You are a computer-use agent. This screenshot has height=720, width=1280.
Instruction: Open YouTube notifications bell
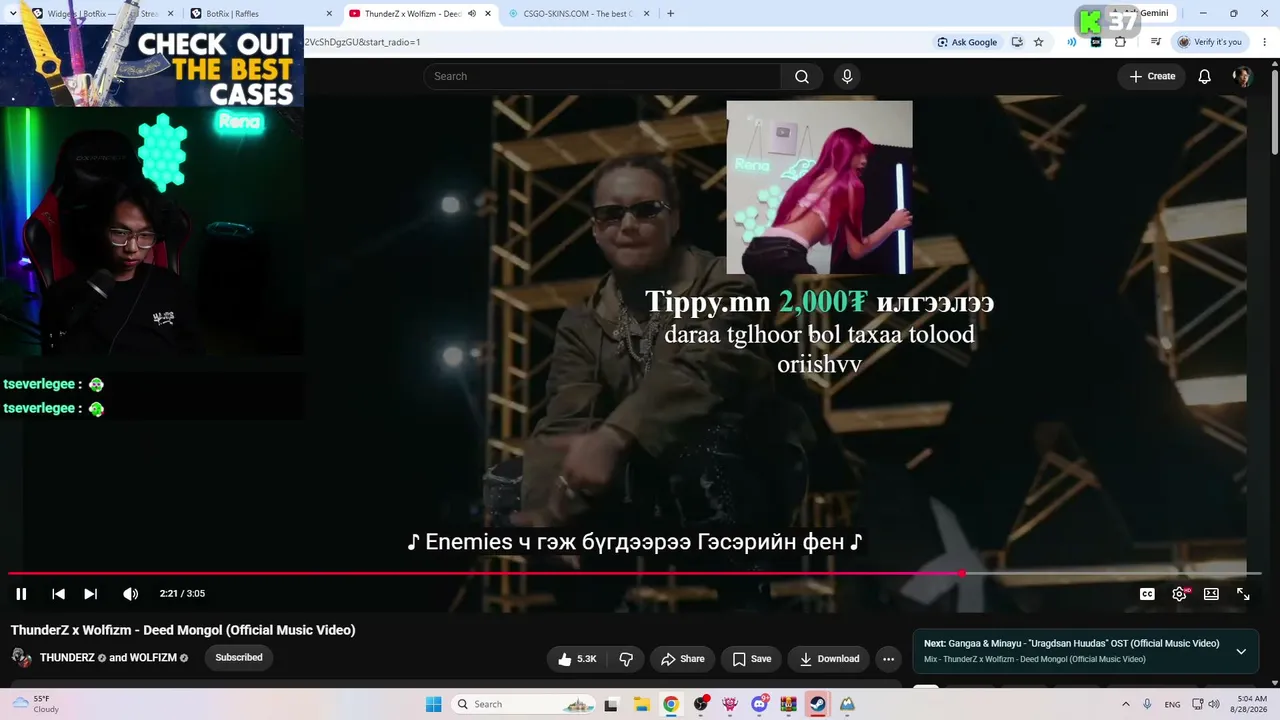[1205, 76]
